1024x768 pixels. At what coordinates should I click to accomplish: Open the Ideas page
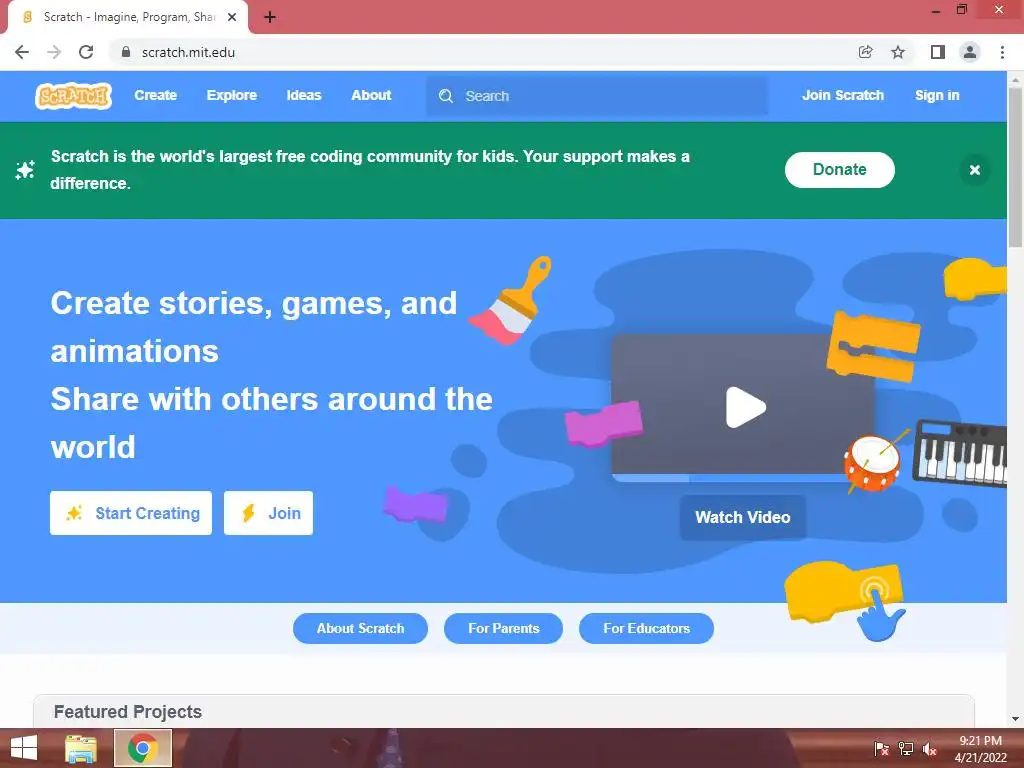coord(304,95)
